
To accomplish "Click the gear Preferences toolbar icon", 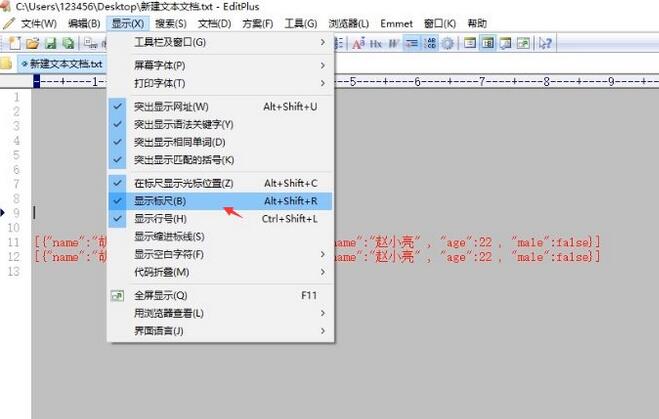I will point(448,43).
